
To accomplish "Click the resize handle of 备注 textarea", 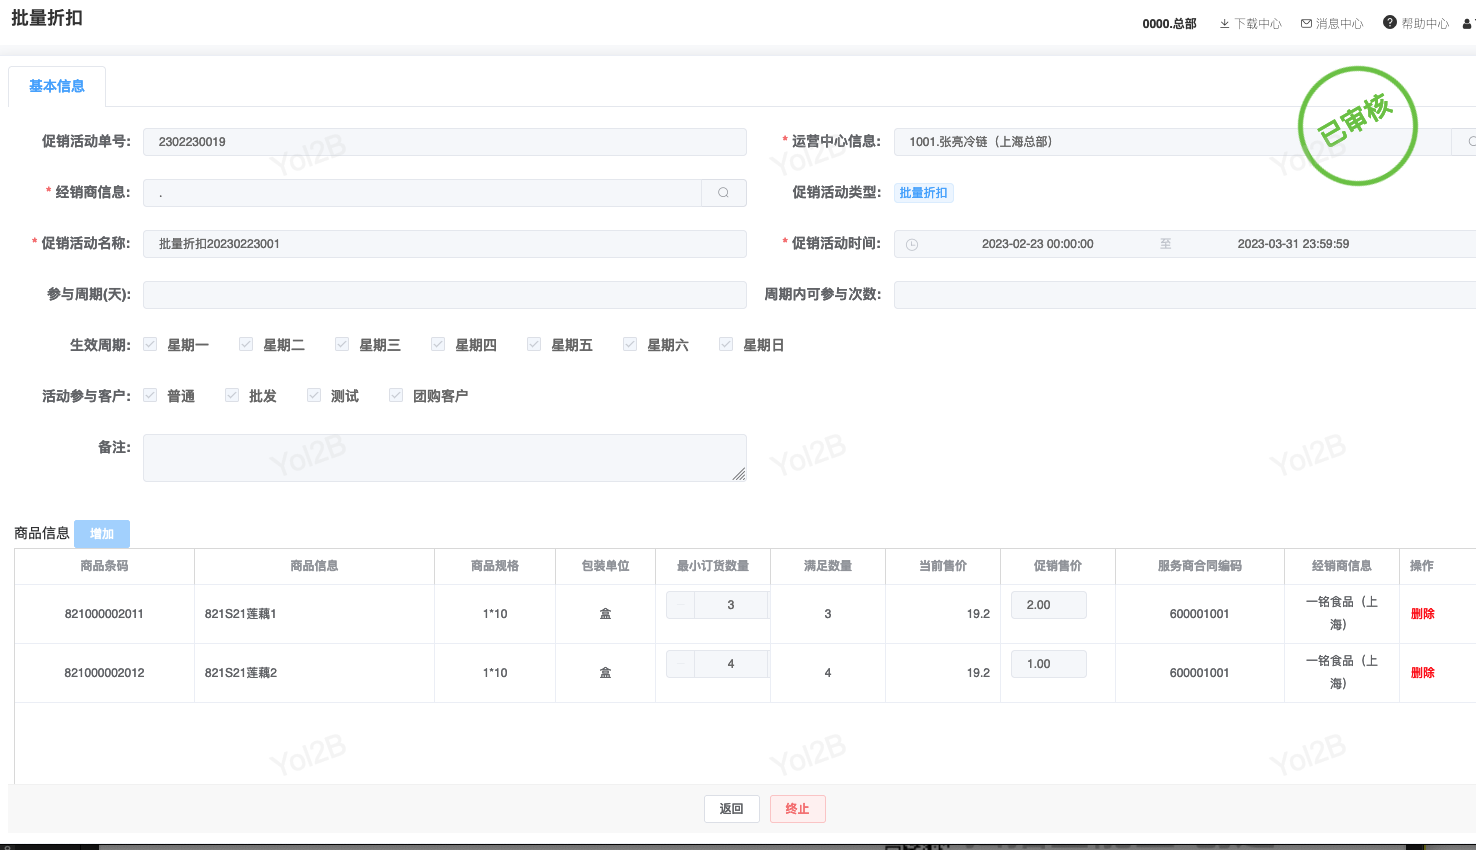I will pyautogui.click(x=739, y=474).
